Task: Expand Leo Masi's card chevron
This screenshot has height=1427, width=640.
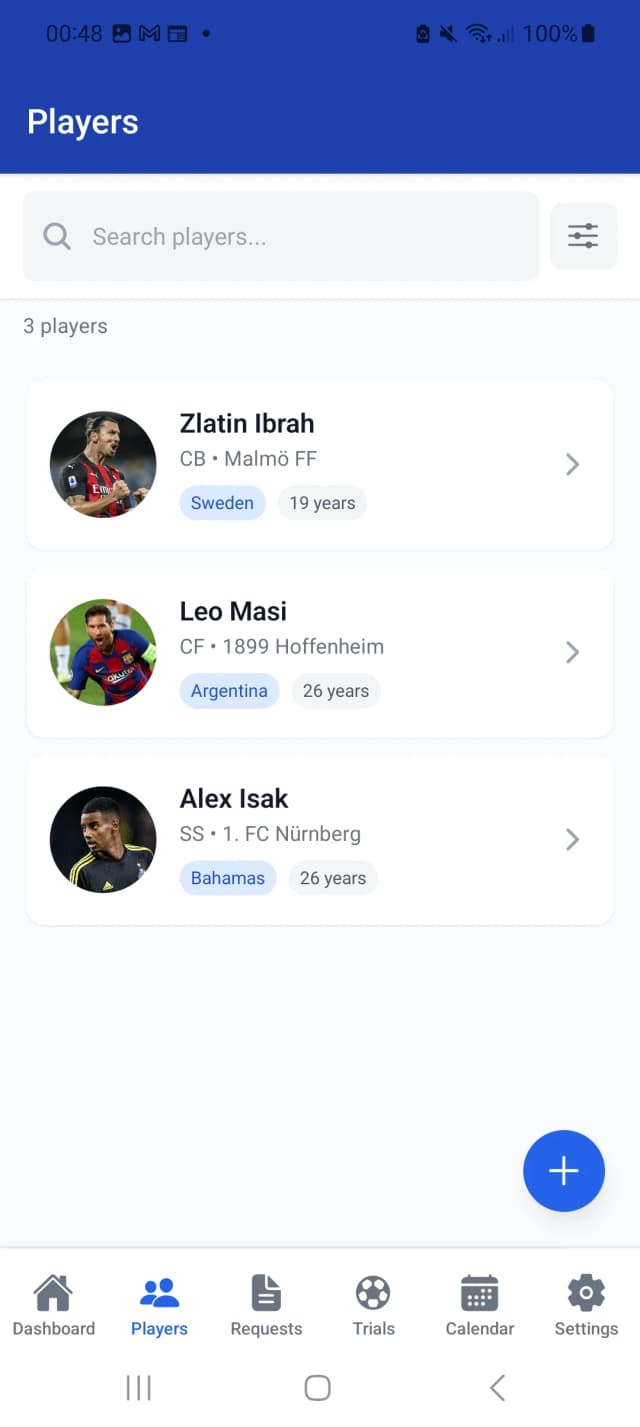Action: click(571, 652)
